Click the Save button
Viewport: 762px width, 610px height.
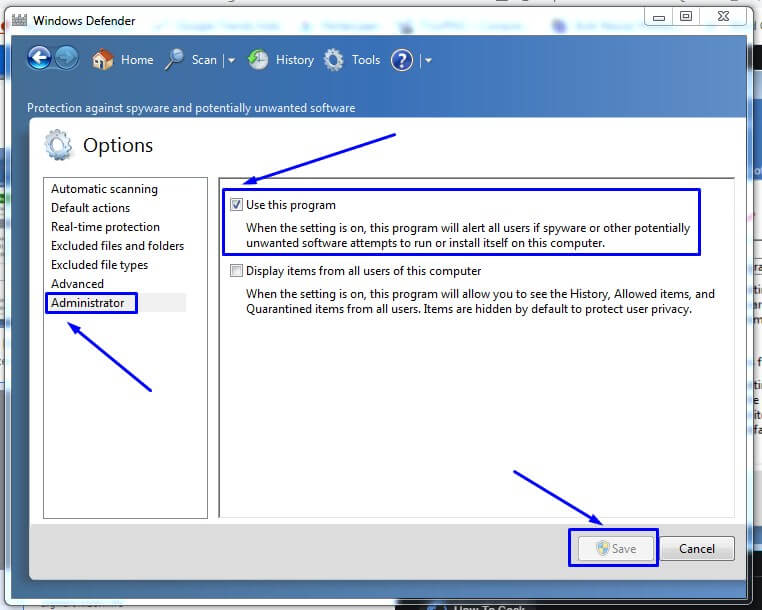616,549
